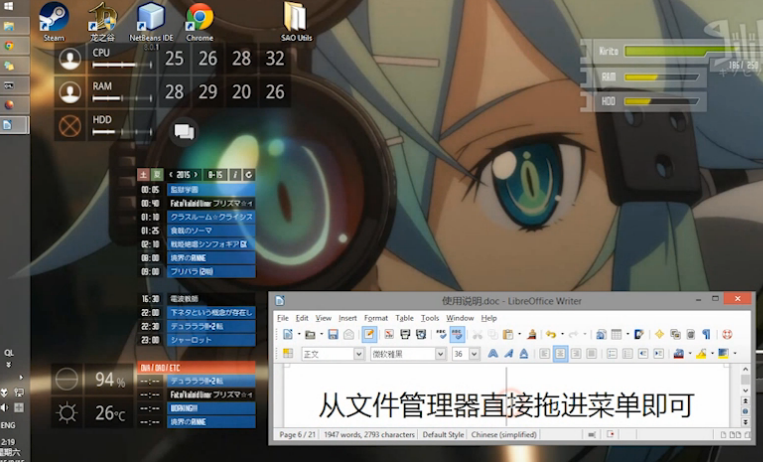The width and height of the screenshot is (763, 462).
Task: Open the Table icon dropdown arrow
Action: (627, 334)
